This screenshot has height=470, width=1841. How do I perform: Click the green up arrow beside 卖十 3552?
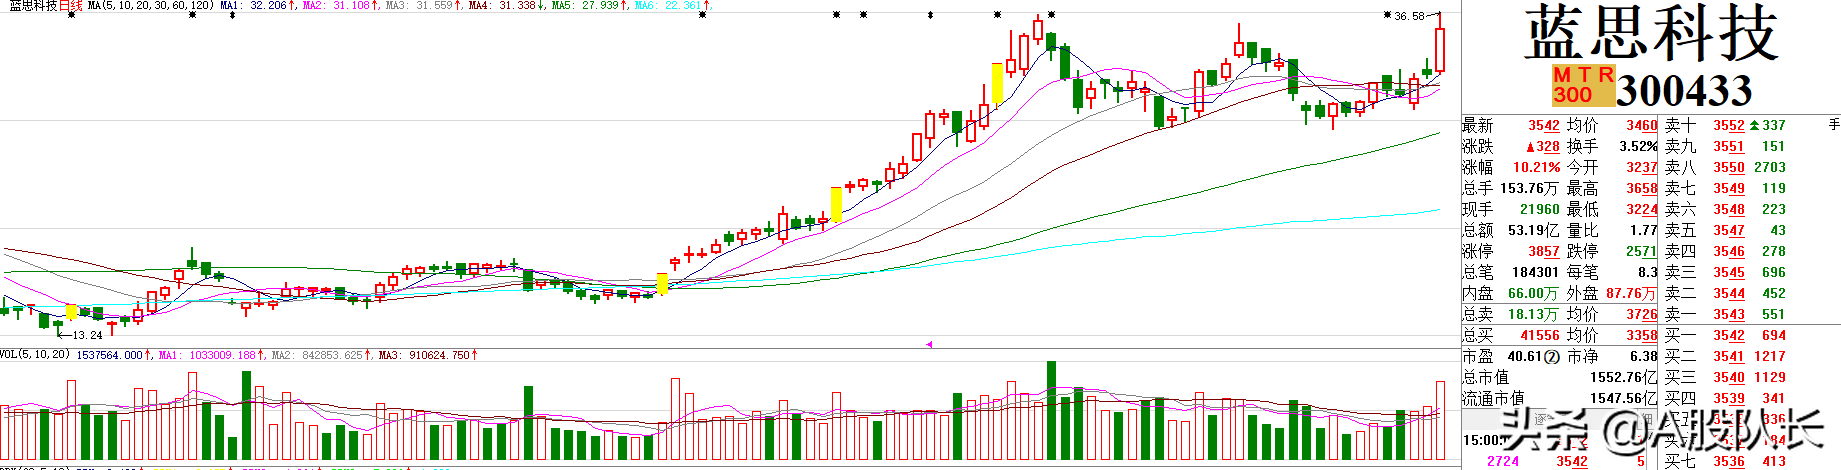coord(1754,125)
